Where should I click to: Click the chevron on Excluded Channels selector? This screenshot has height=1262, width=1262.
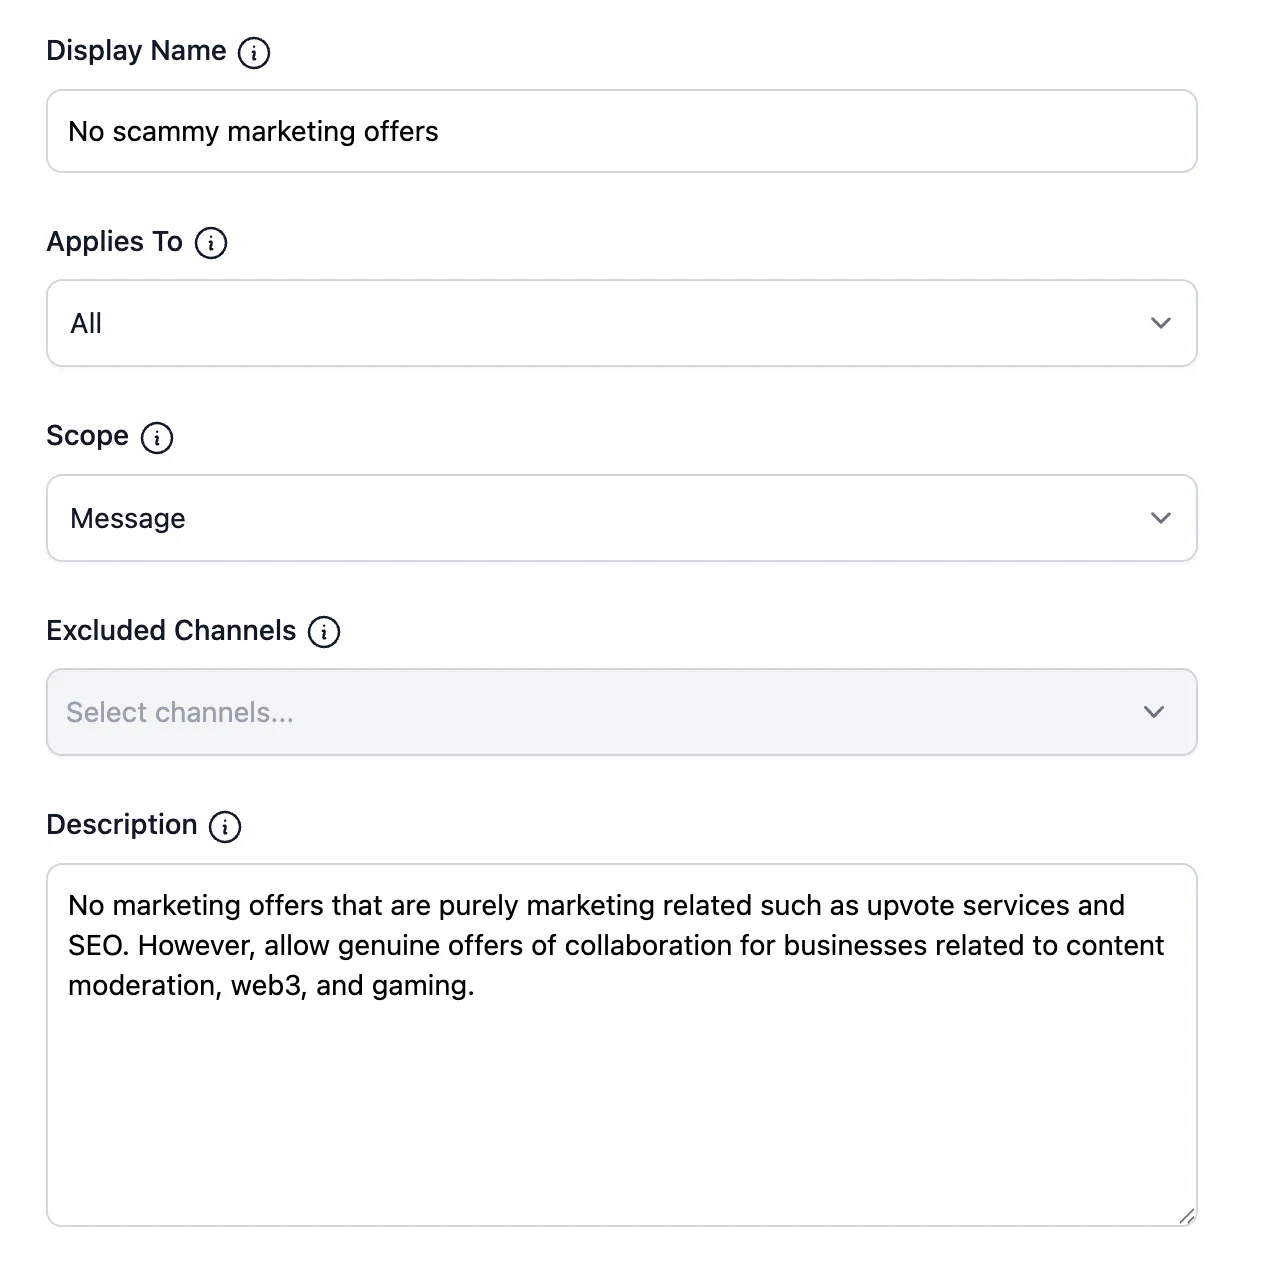pyautogui.click(x=1153, y=712)
